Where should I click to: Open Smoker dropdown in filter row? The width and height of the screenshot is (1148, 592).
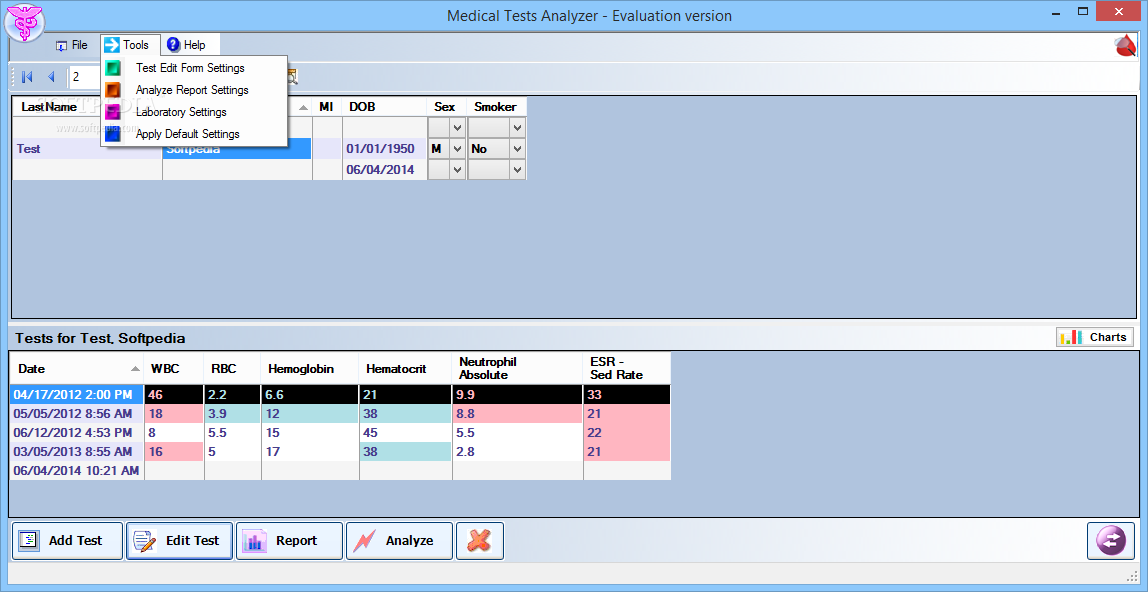[x=518, y=128]
